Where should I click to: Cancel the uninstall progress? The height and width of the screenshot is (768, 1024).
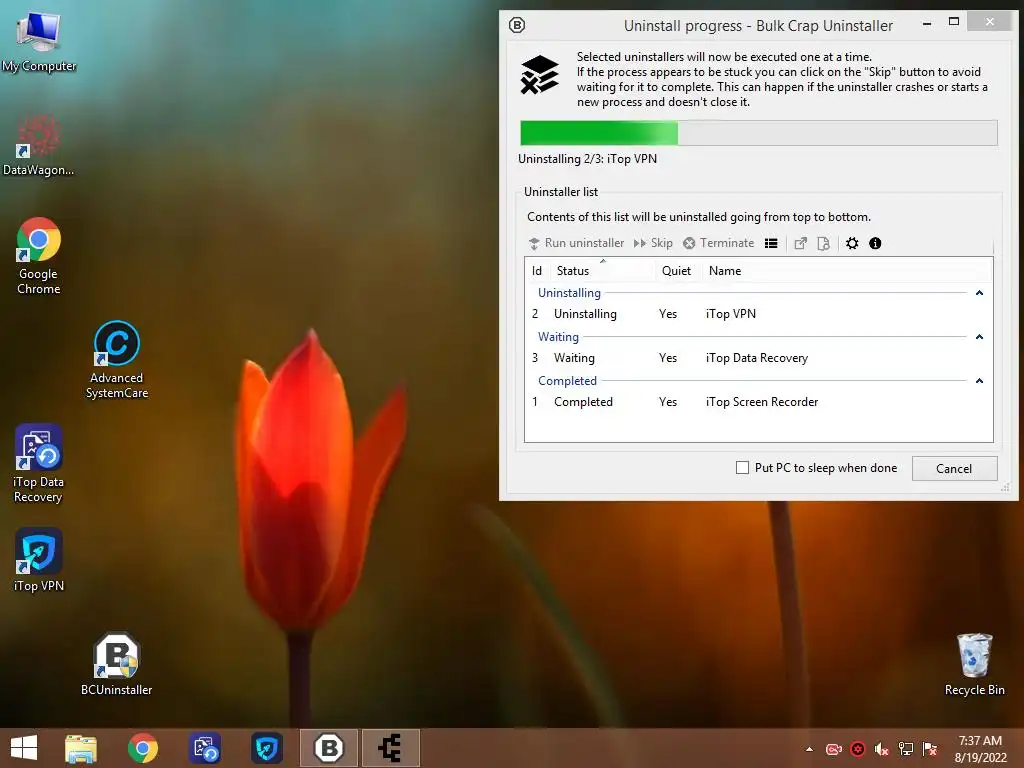(x=954, y=468)
